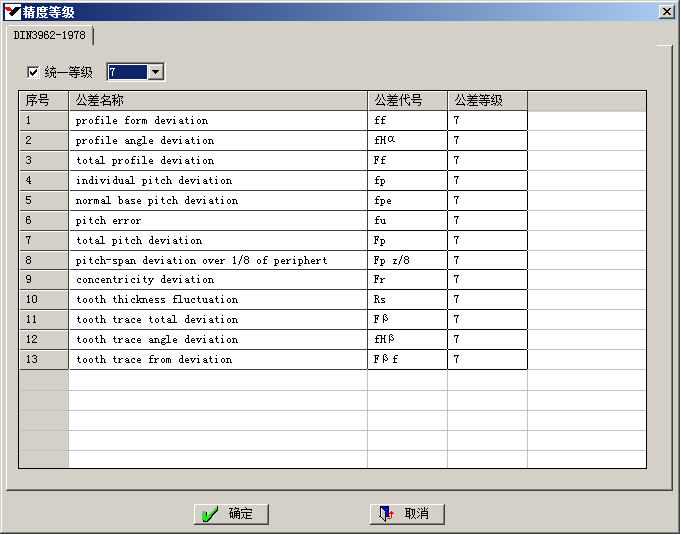Select the concentricity deviation row name
The image size is (681, 535).
[217, 280]
